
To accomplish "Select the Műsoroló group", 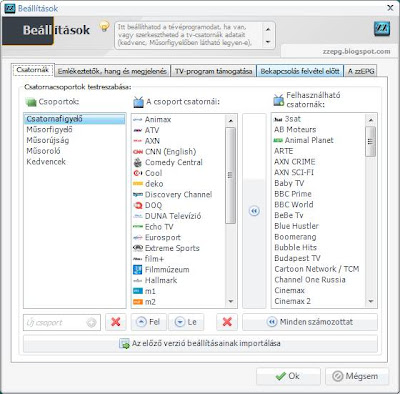I will click(75, 151).
